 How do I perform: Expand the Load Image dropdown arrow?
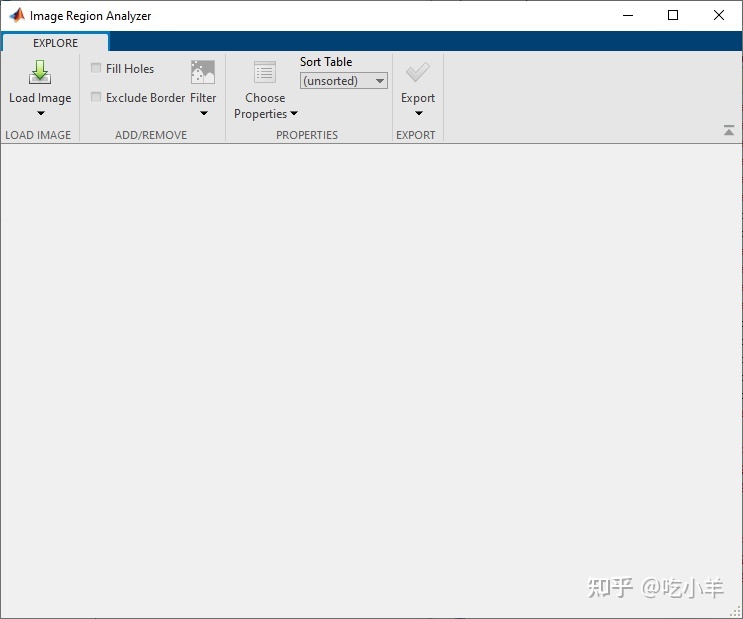click(41, 113)
